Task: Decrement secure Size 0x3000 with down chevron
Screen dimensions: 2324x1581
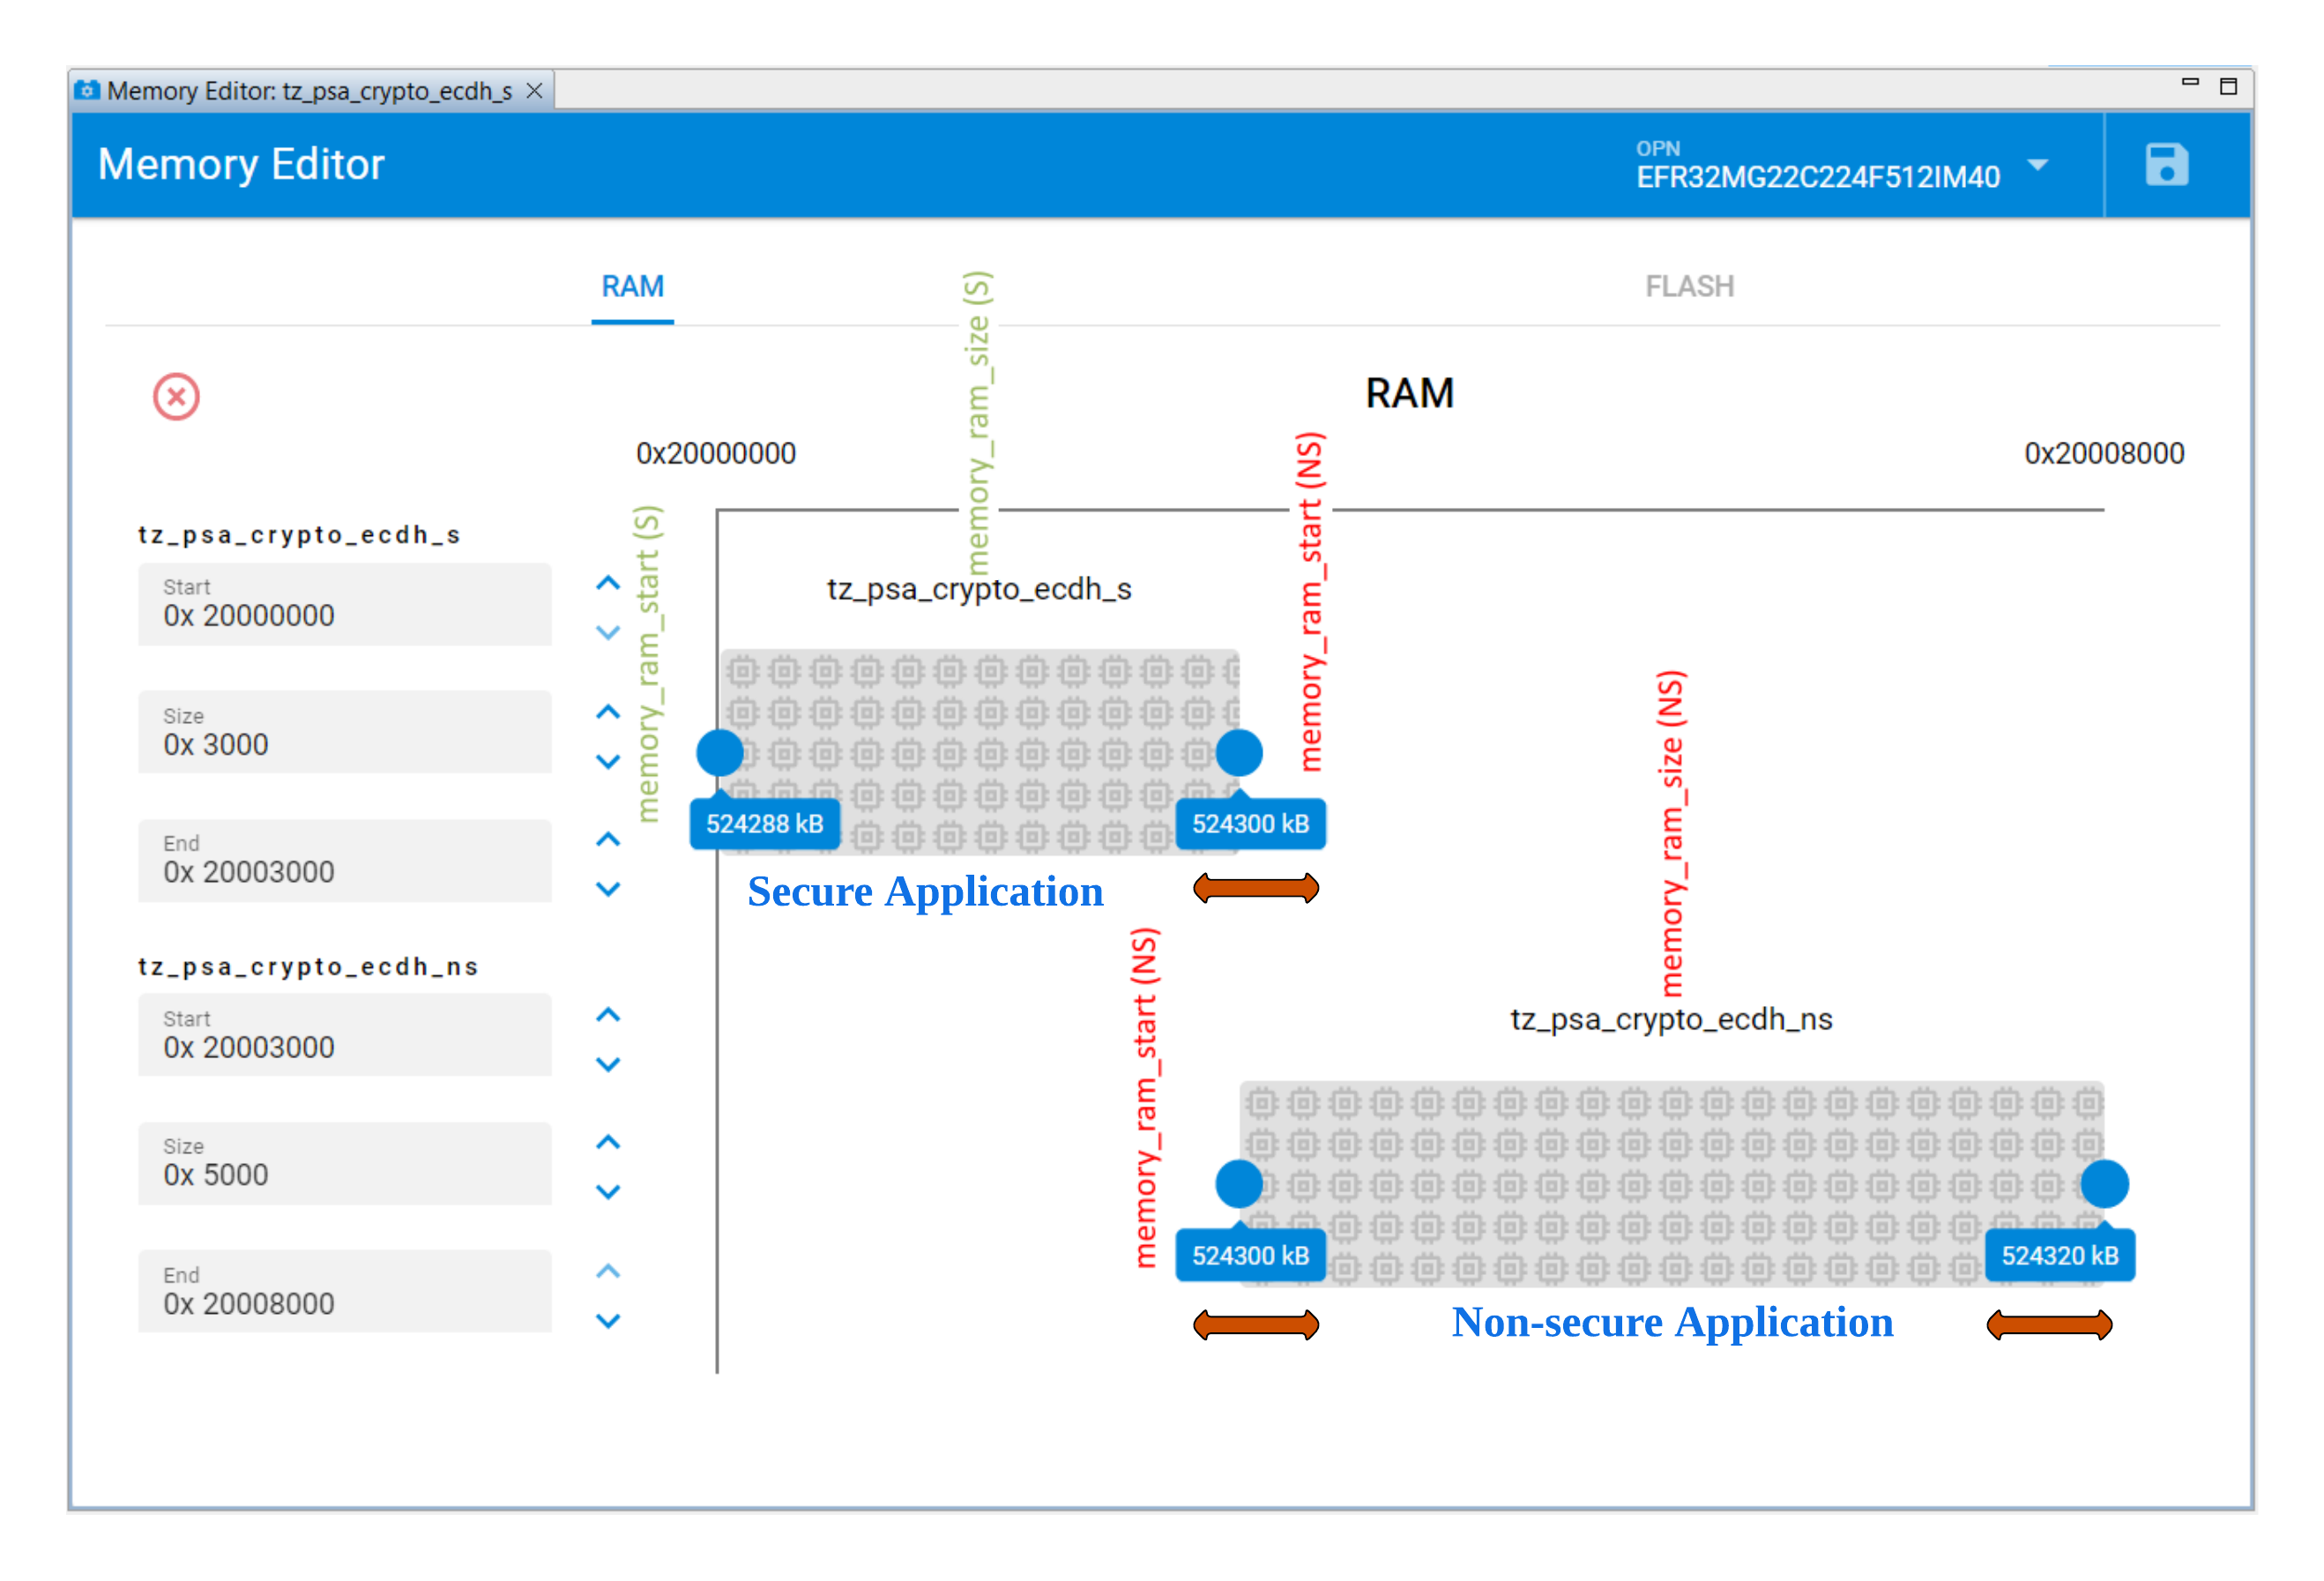Action: (x=608, y=762)
